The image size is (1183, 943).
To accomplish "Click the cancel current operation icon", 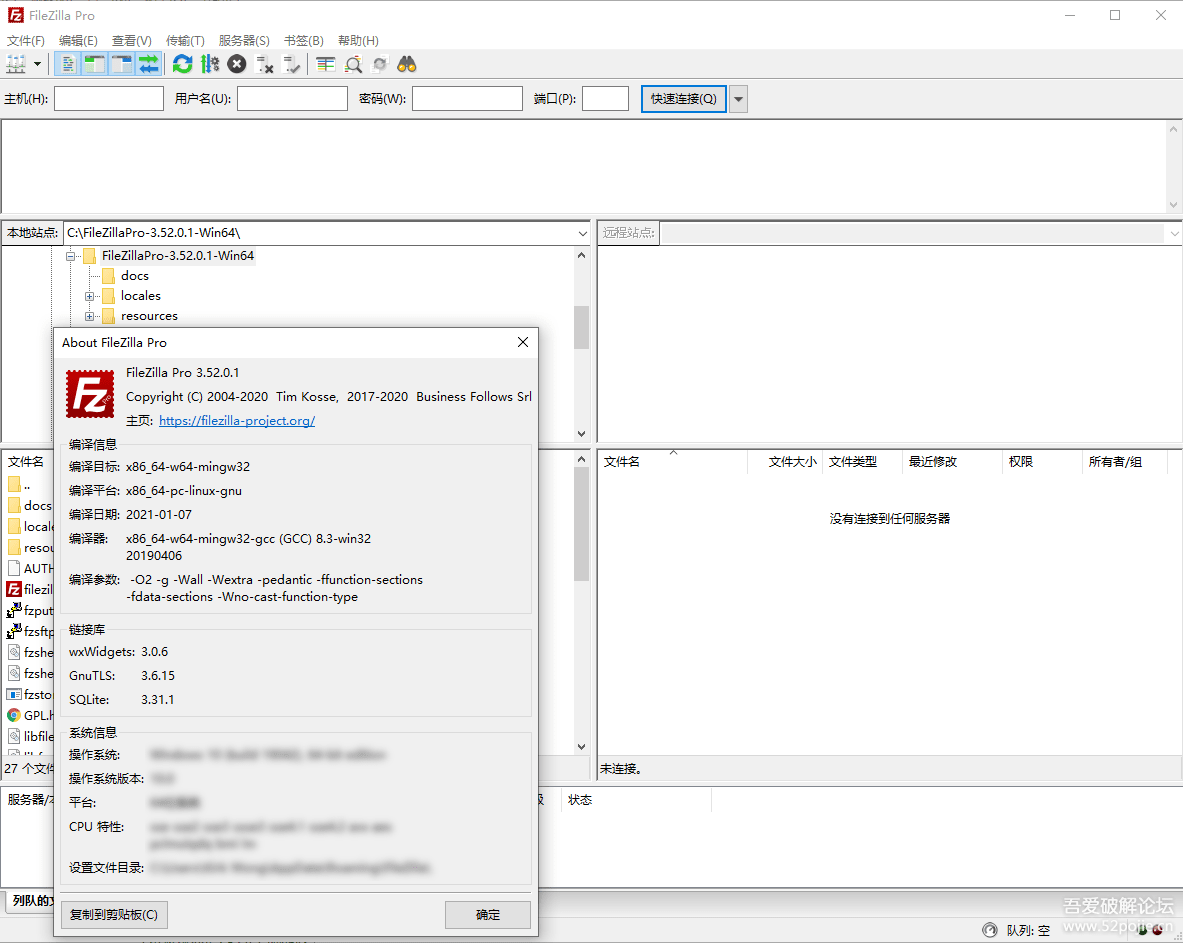I will tap(237, 64).
